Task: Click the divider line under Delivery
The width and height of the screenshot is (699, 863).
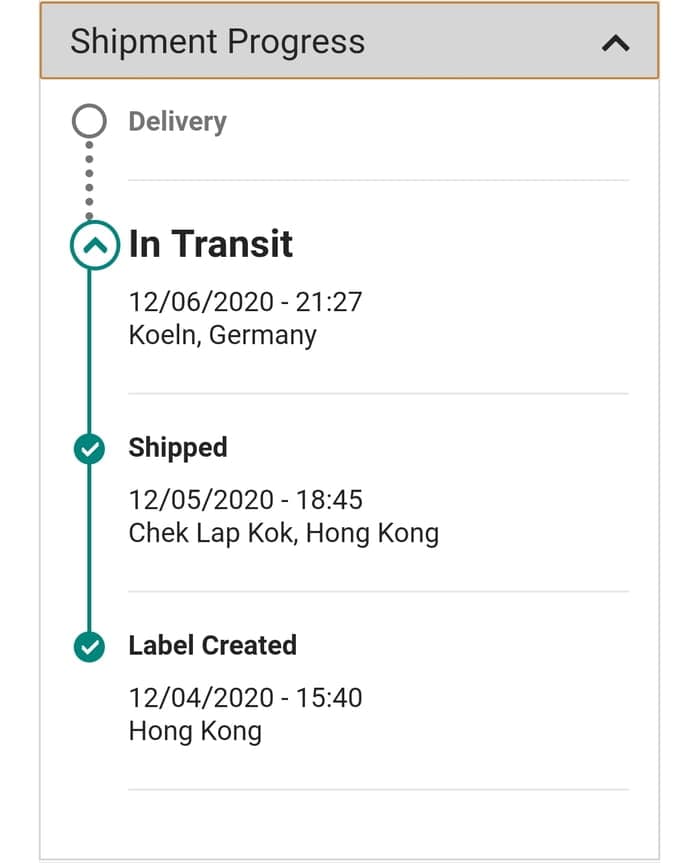Action: pyautogui.click(x=378, y=180)
